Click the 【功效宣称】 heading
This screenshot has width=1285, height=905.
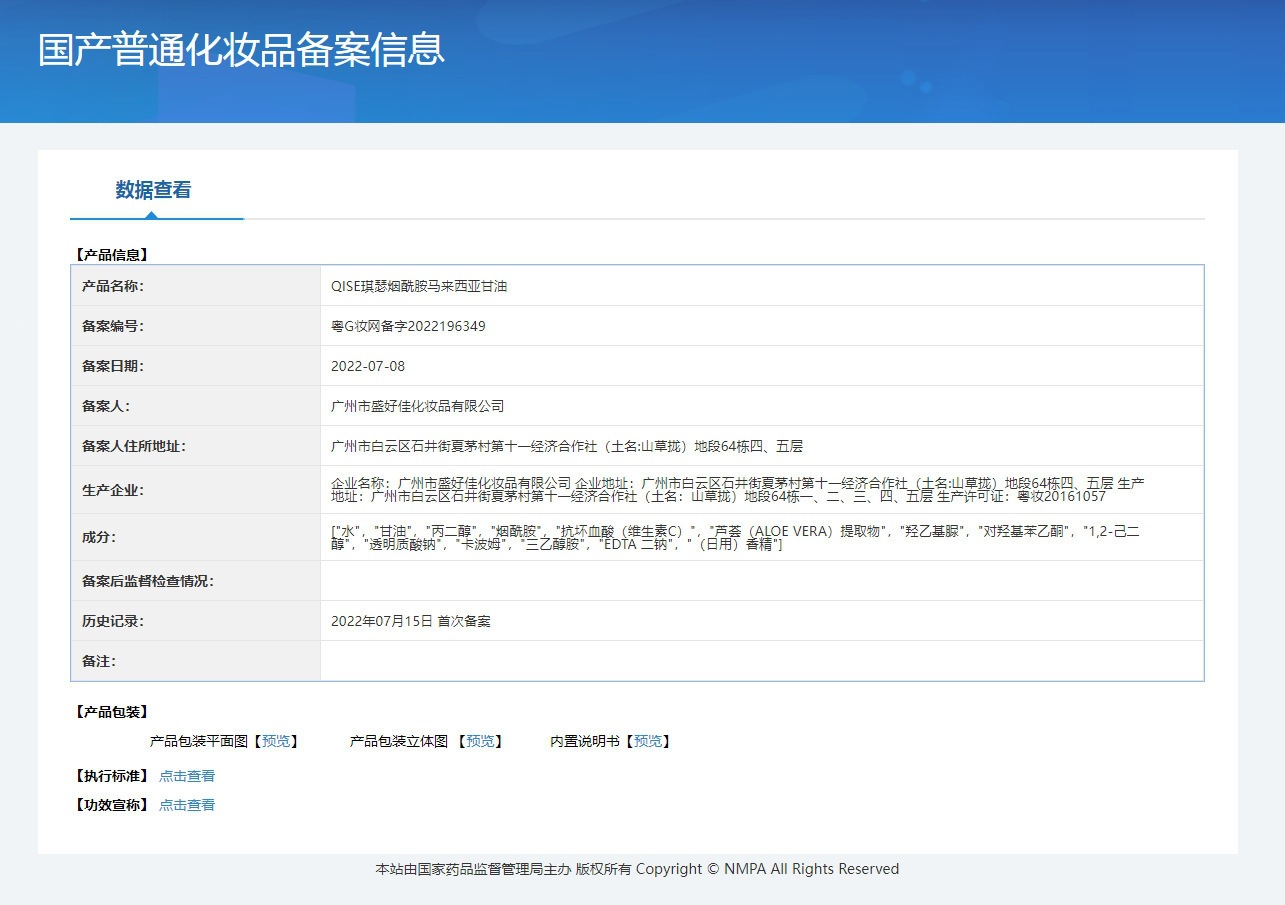click(111, 805)
